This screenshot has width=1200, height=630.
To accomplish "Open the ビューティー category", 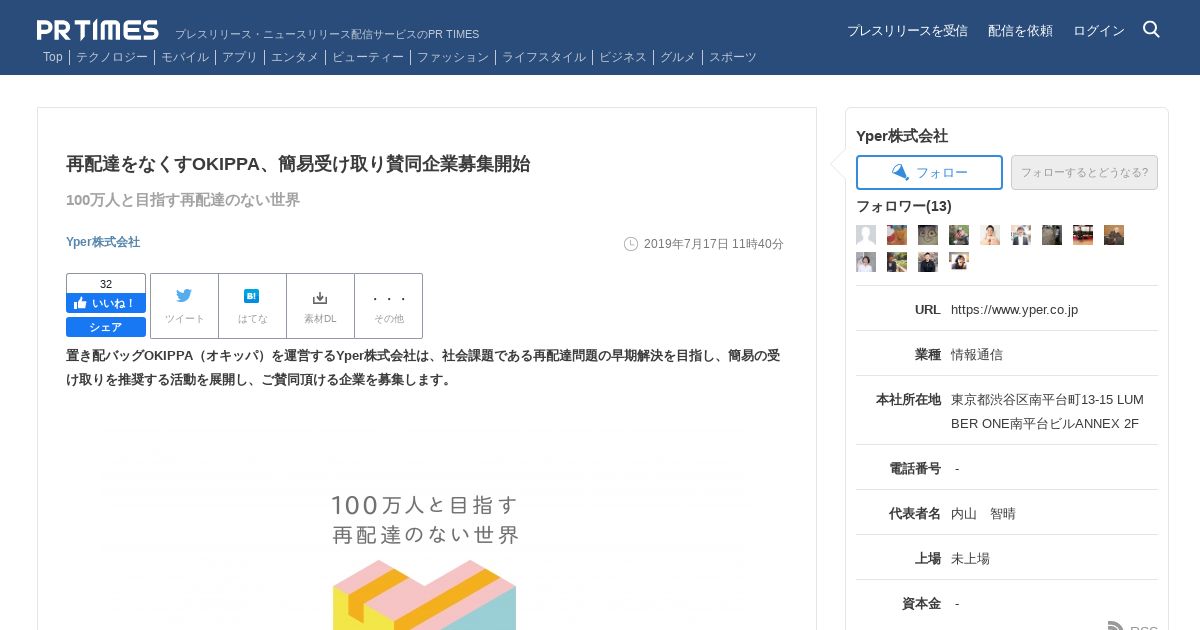I will (368, 57).
